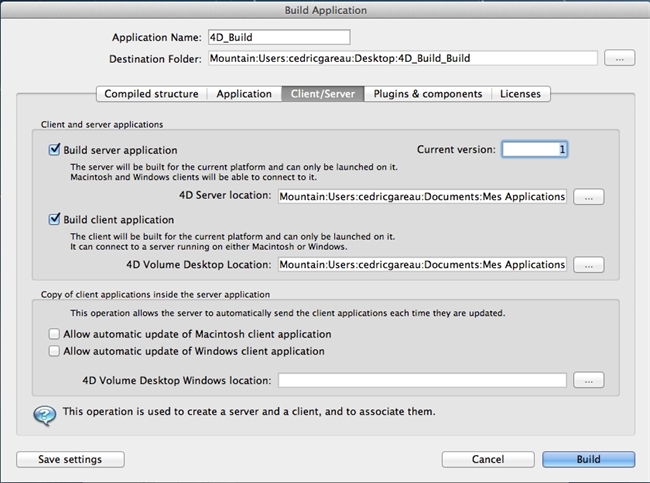Open the Application tab
650x483 pixels.
pyautogui.click(x=244, y=94)
